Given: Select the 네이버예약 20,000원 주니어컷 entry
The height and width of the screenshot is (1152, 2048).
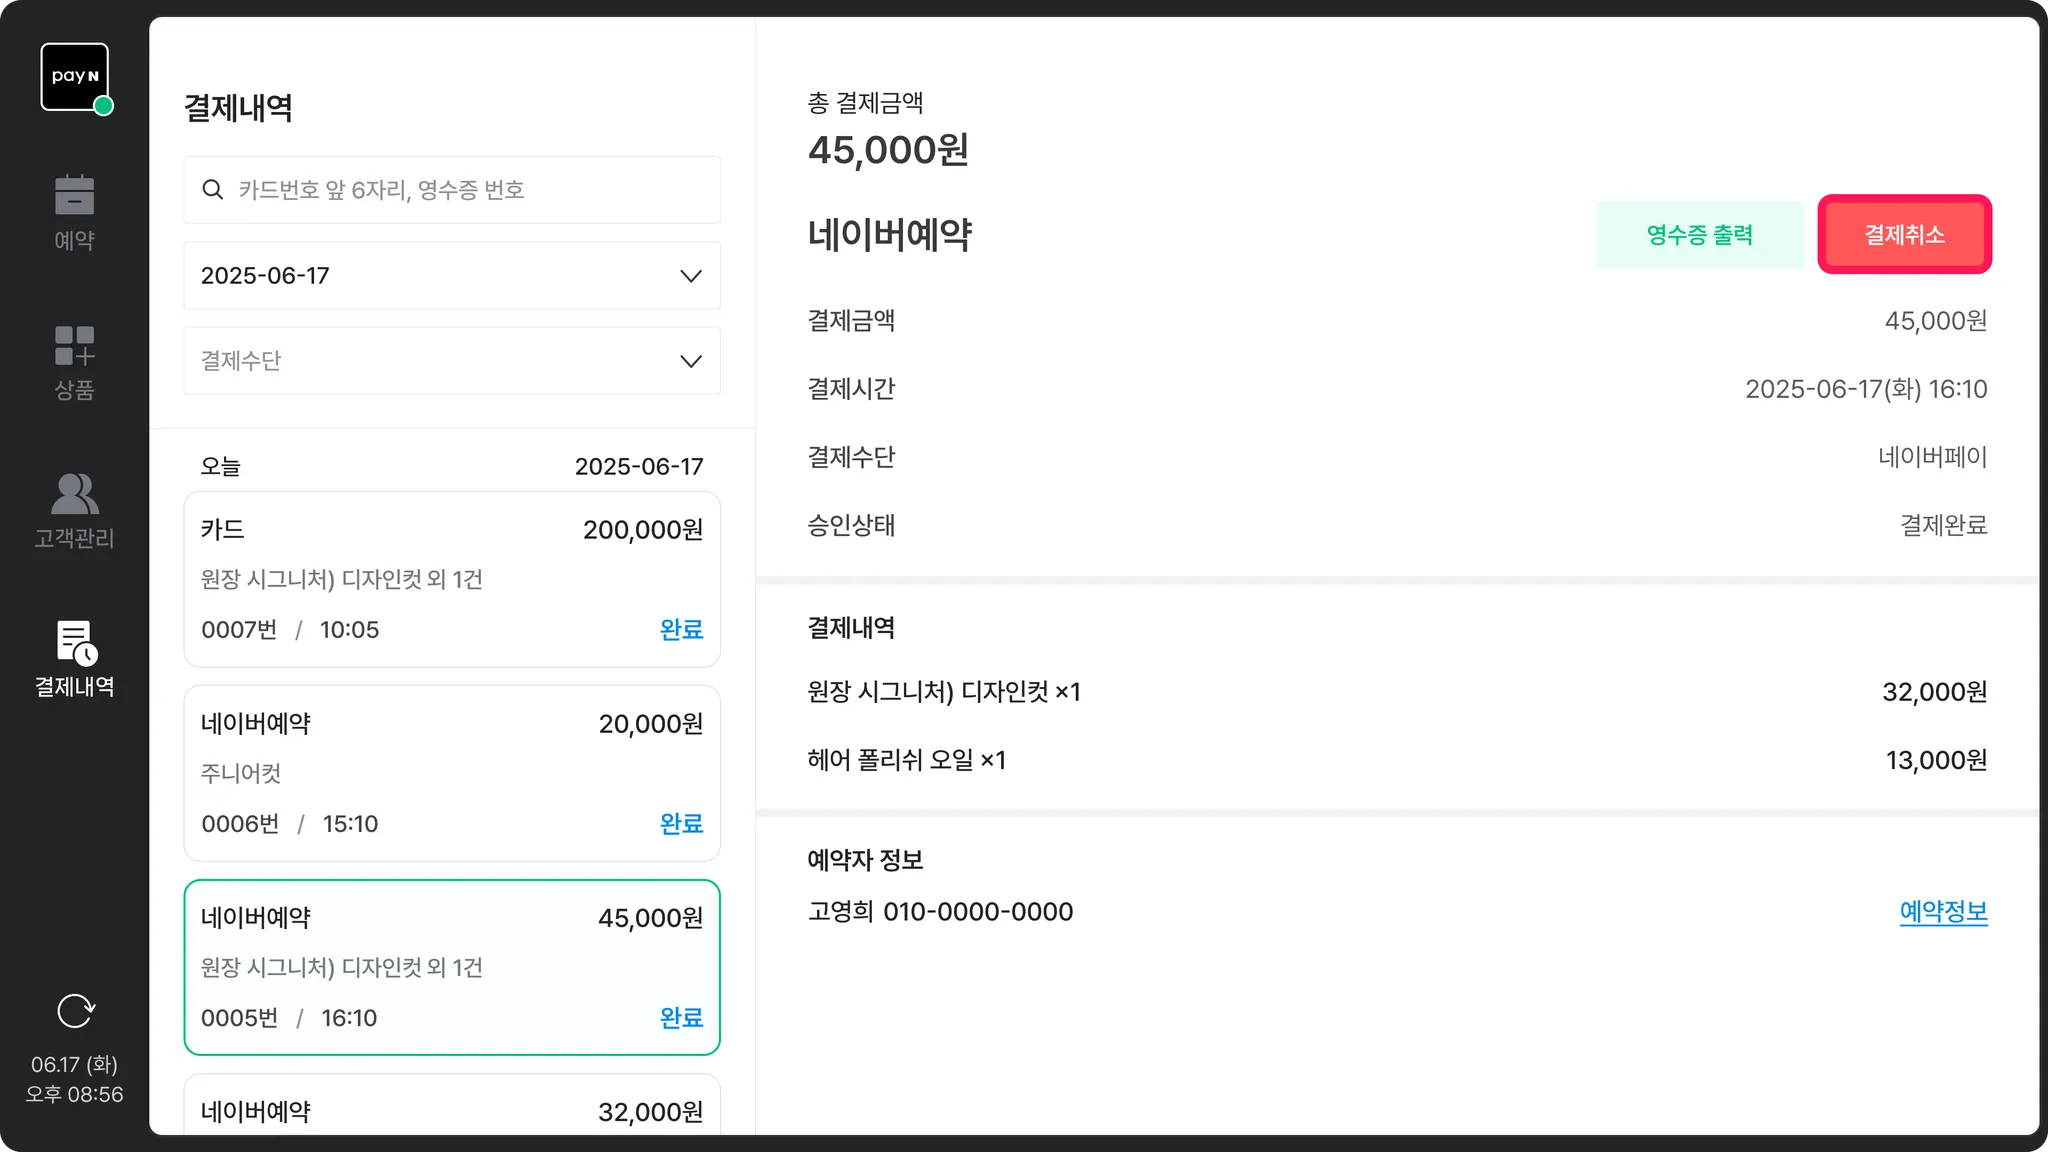Looking at the screenshot, I should (451, 773).
